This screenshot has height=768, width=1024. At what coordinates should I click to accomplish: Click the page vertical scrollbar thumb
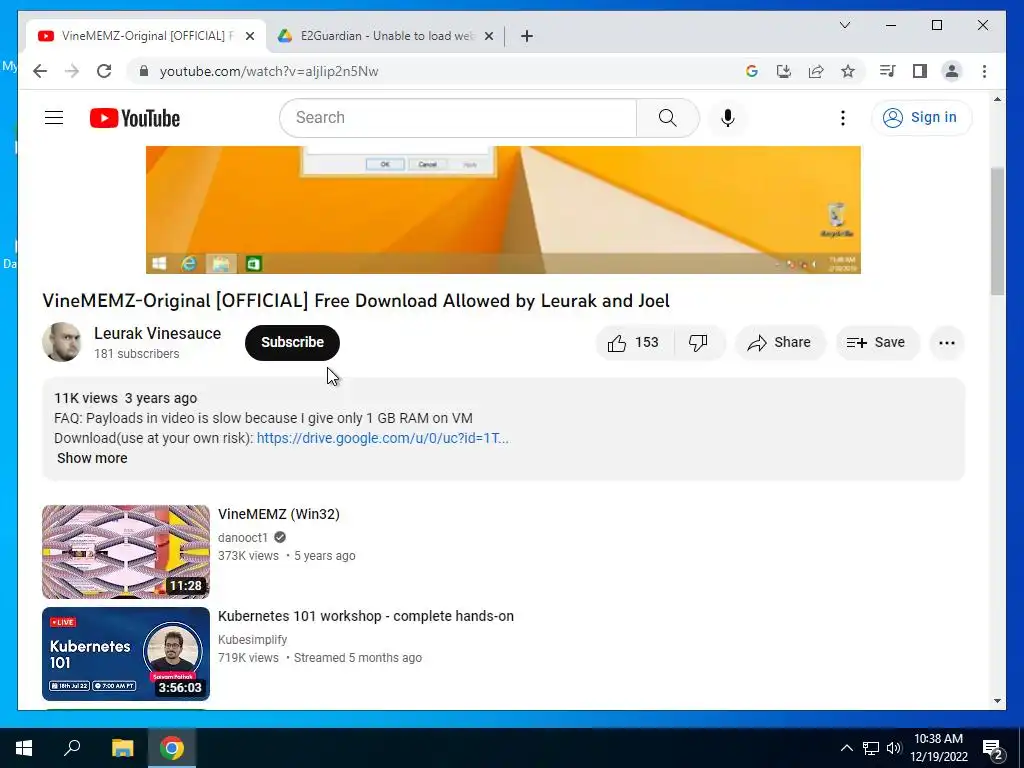coord(997,231)
